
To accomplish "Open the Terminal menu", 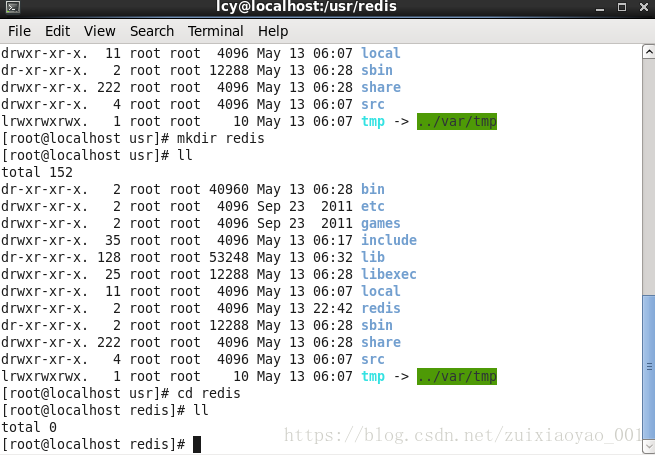I will click(x=216, y=31).
